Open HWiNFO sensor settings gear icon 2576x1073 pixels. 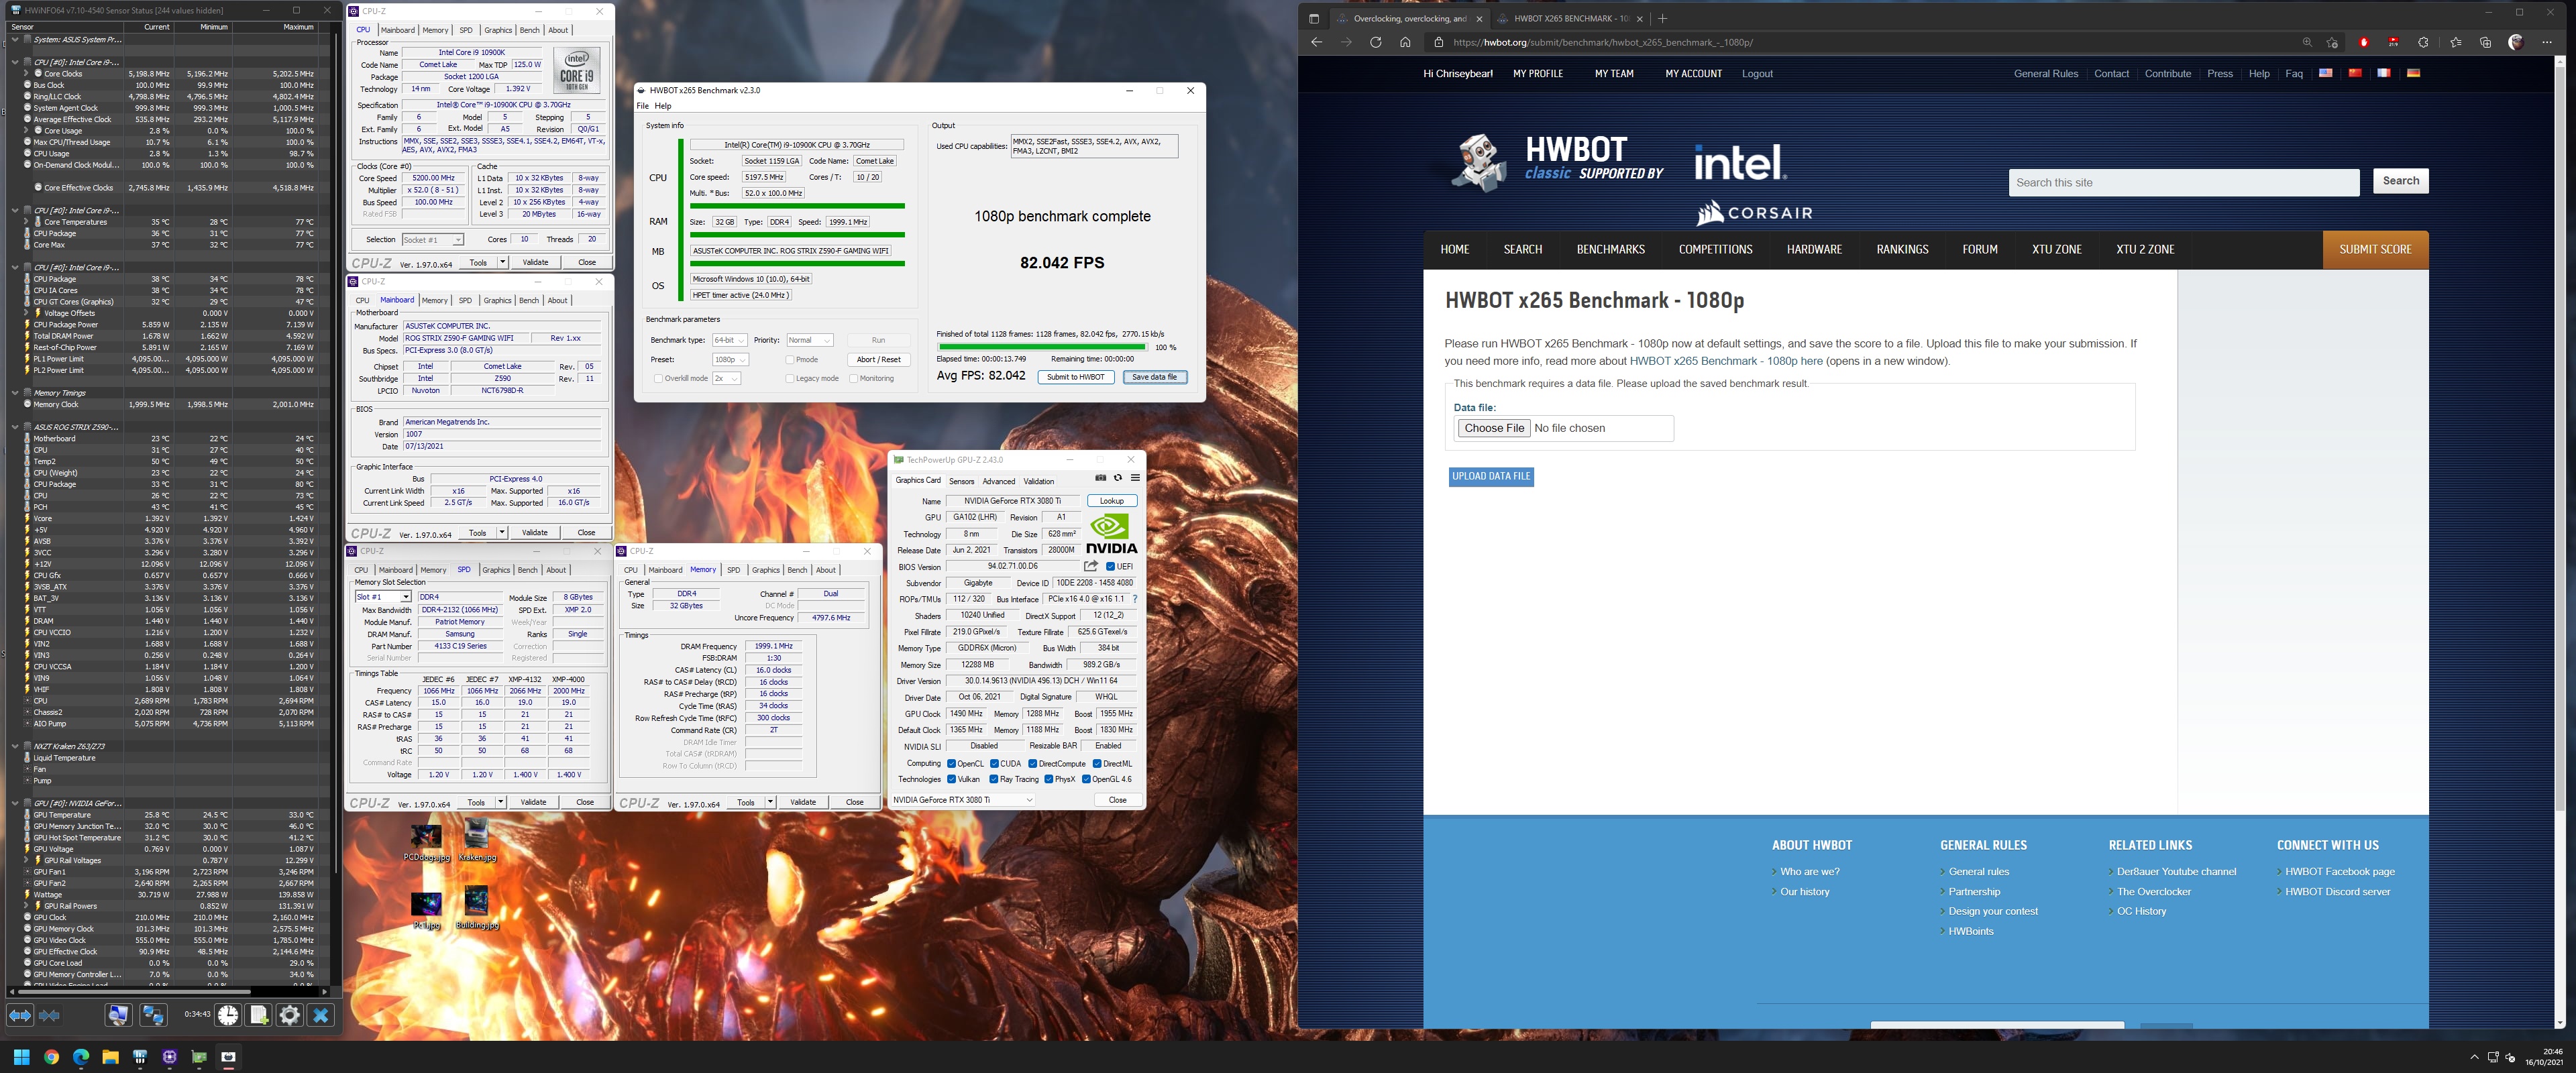290,1015
